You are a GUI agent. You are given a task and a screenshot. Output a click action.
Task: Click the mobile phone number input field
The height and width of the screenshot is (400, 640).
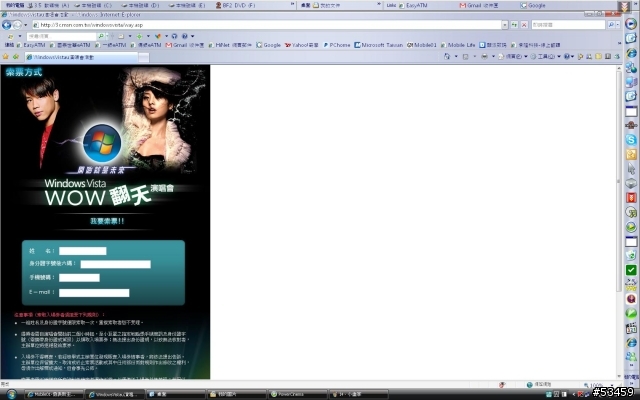[79, 278]
